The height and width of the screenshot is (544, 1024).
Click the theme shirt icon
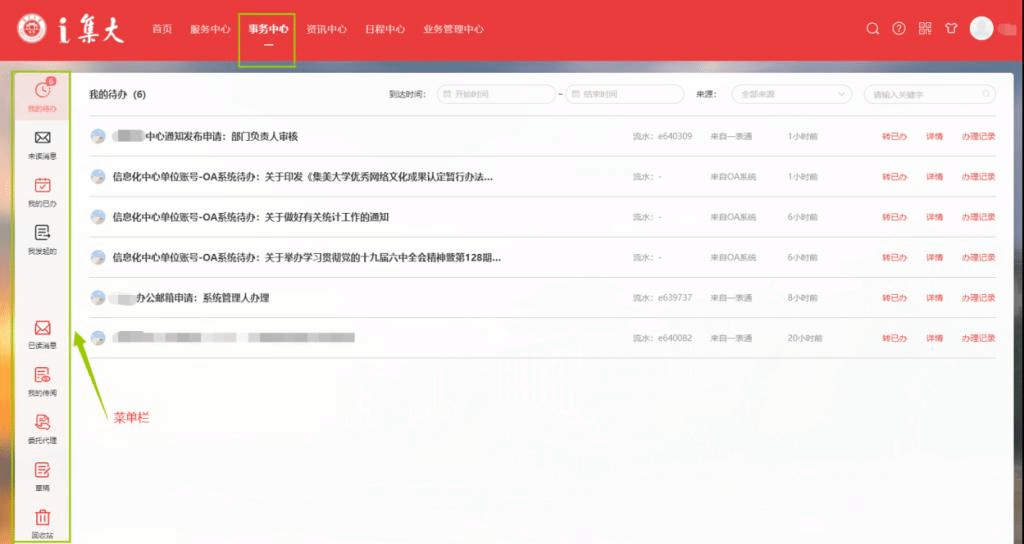[x=951, y=29]
